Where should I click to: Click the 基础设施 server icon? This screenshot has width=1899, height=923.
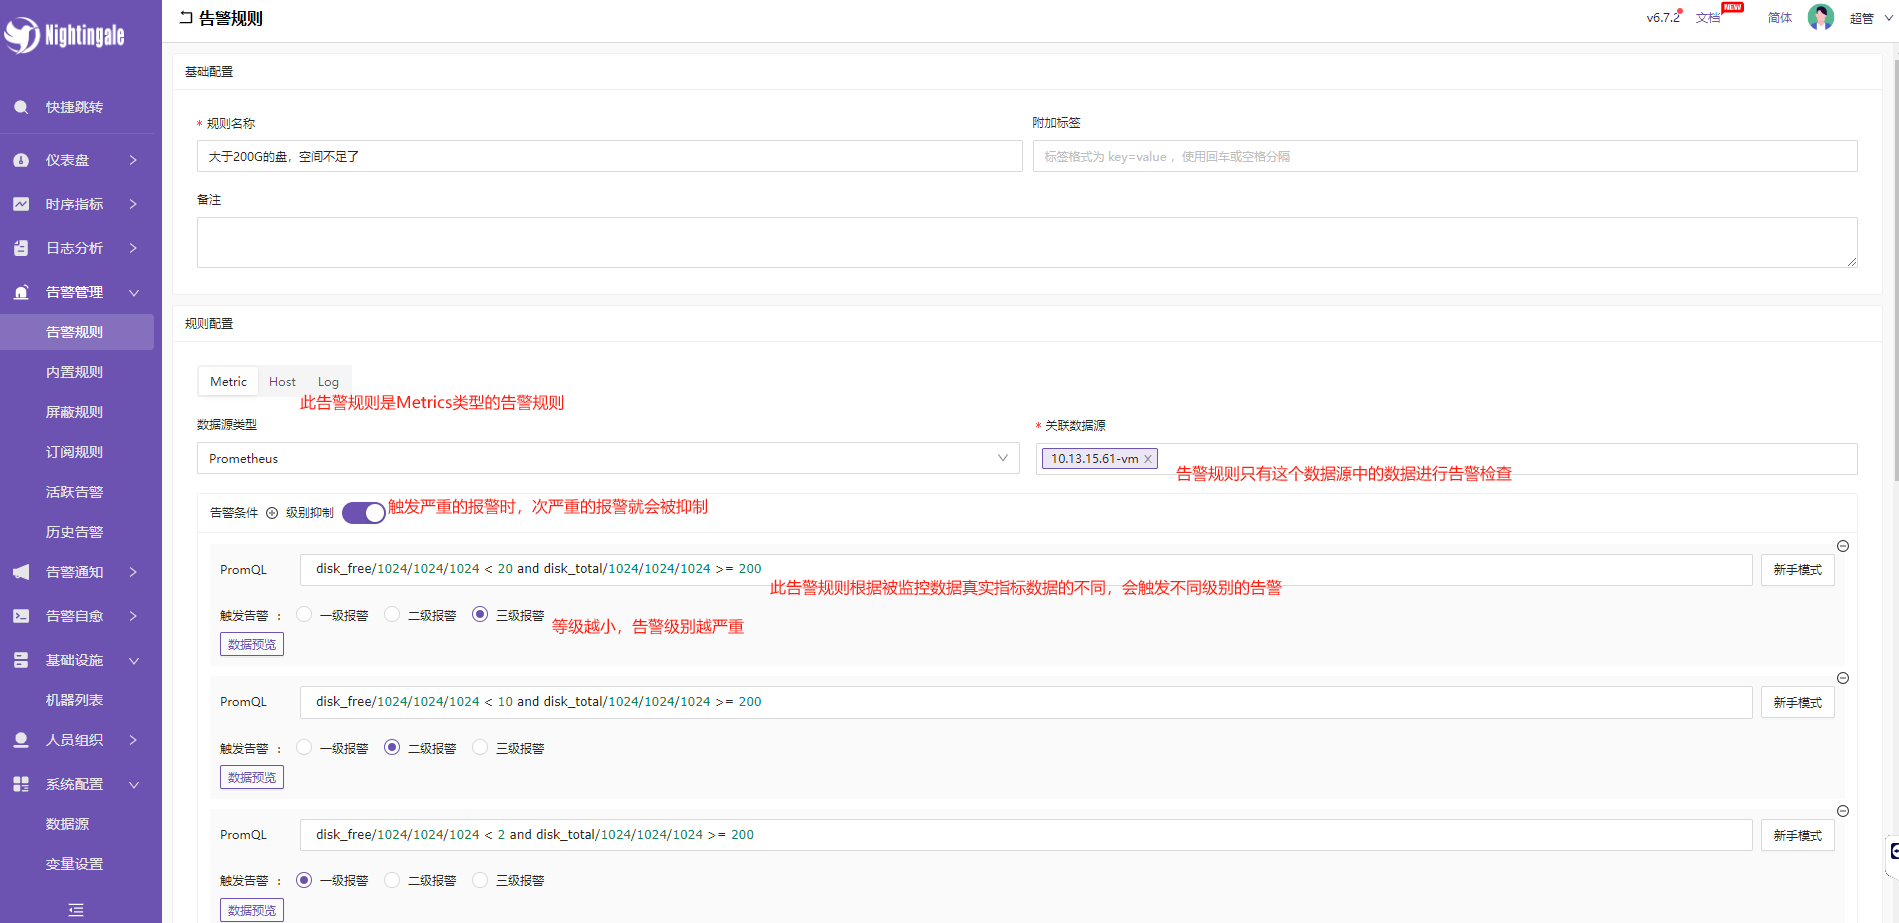[21, 660]
